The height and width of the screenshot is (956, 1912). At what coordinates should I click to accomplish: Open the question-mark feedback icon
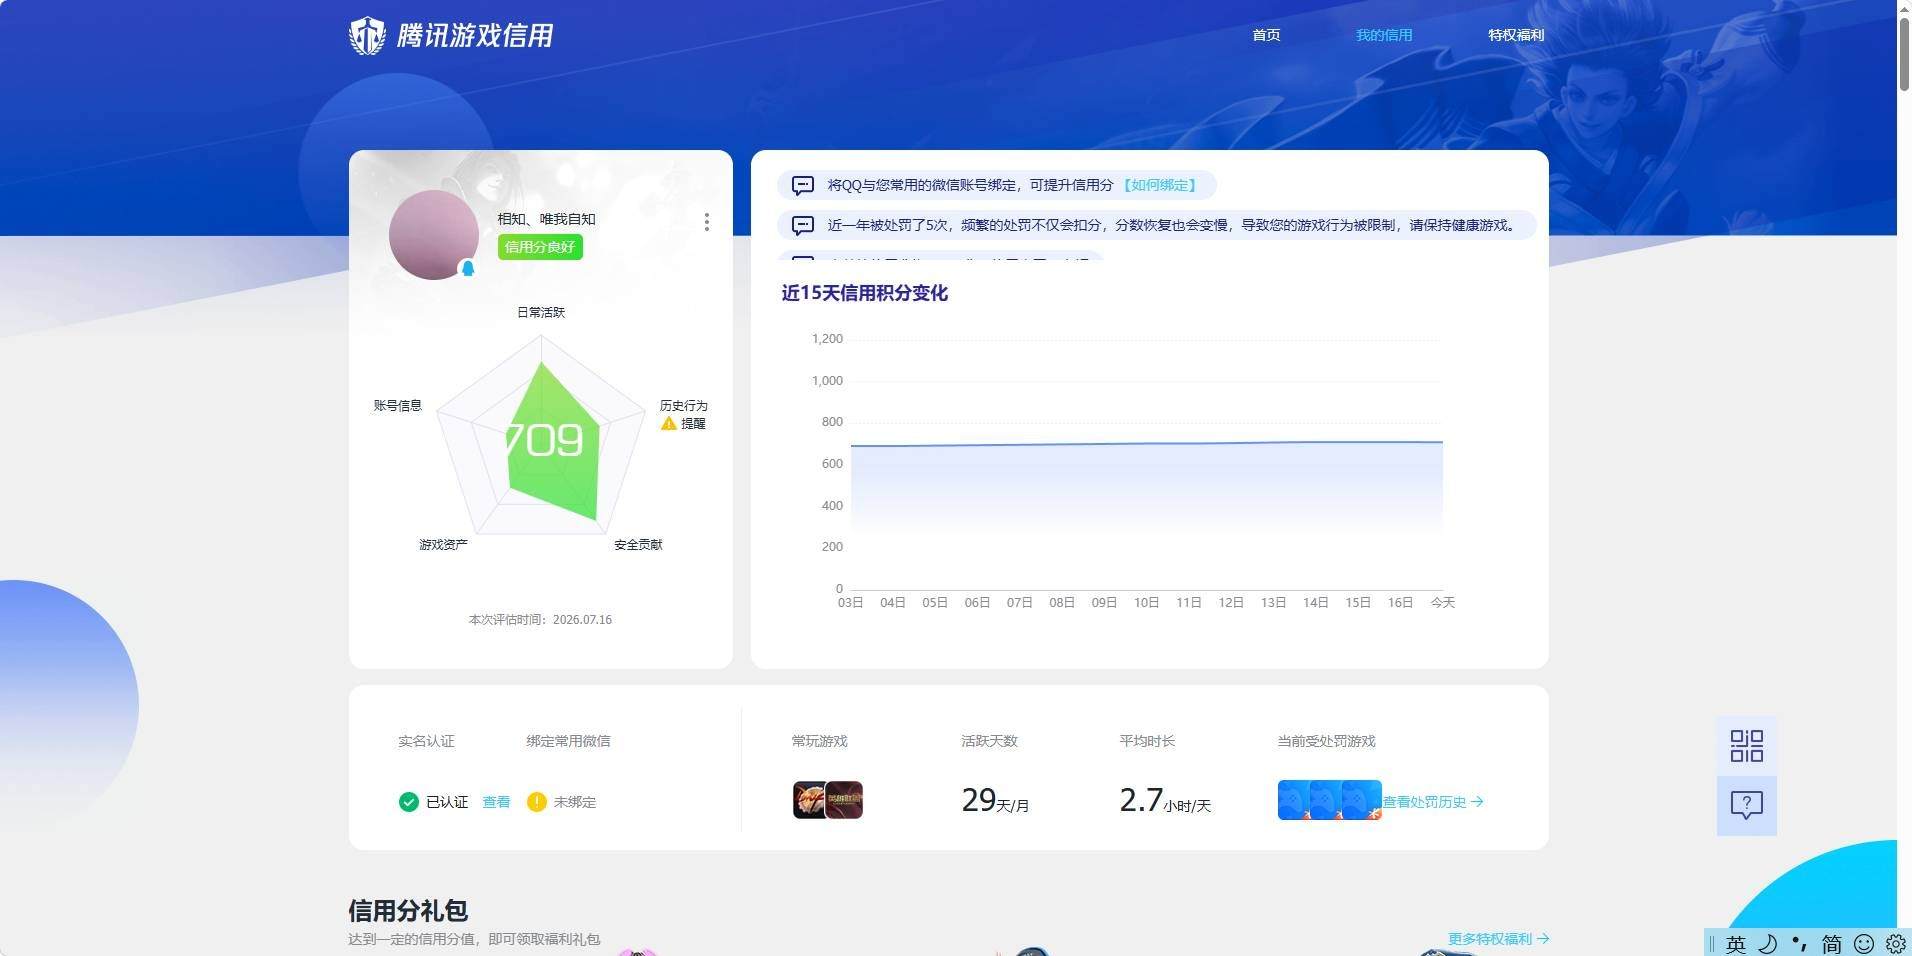[x=1746, y=805]
